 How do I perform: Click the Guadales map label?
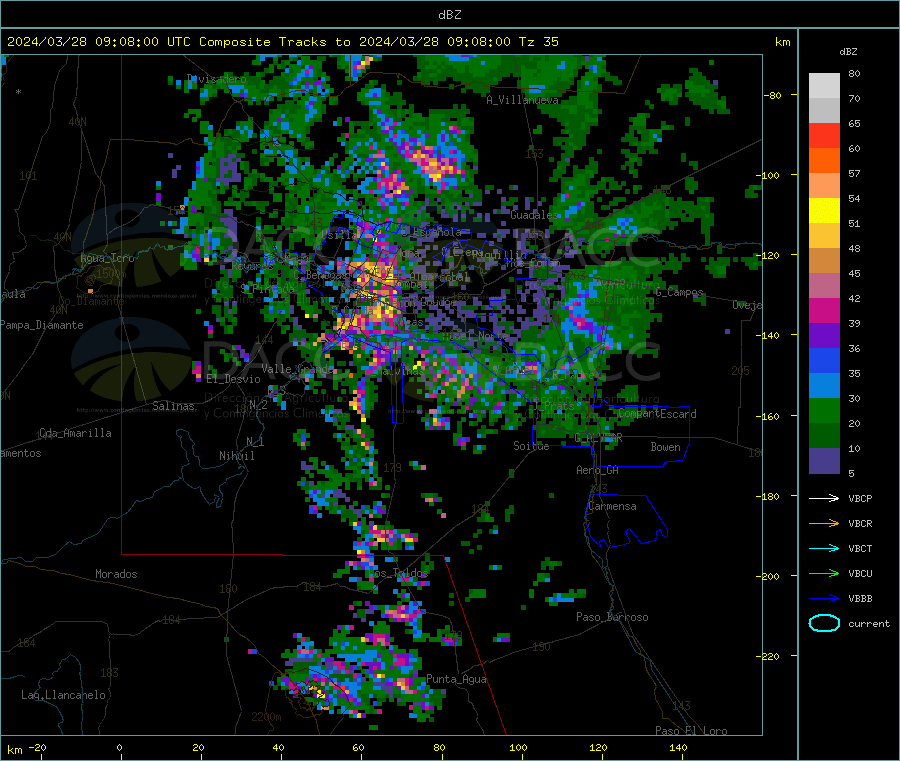point(534,215)
